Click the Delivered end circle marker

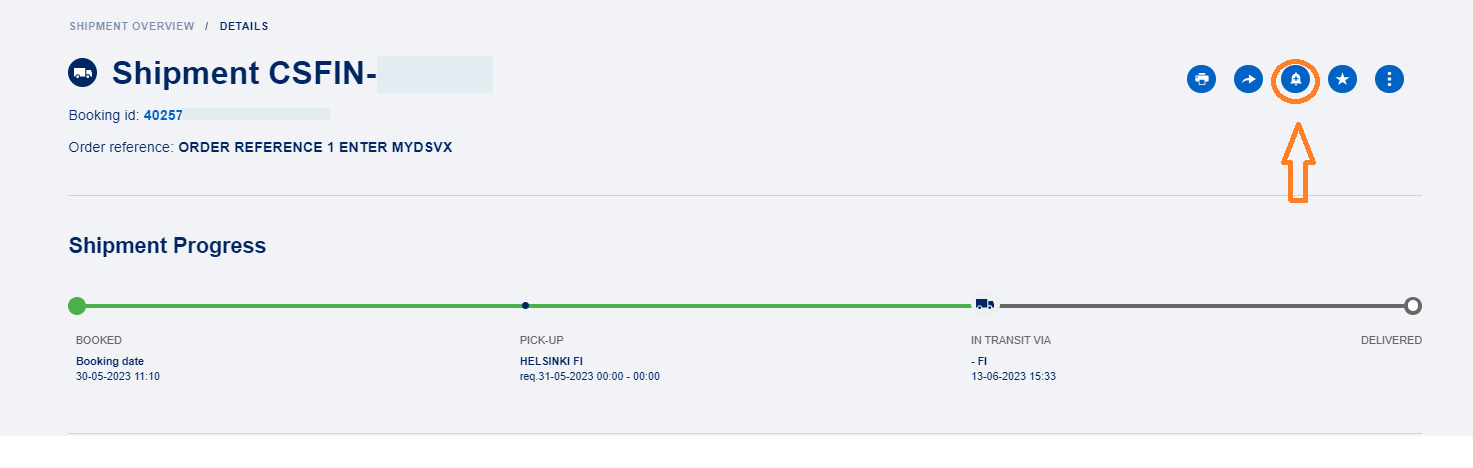(1412, 305)
